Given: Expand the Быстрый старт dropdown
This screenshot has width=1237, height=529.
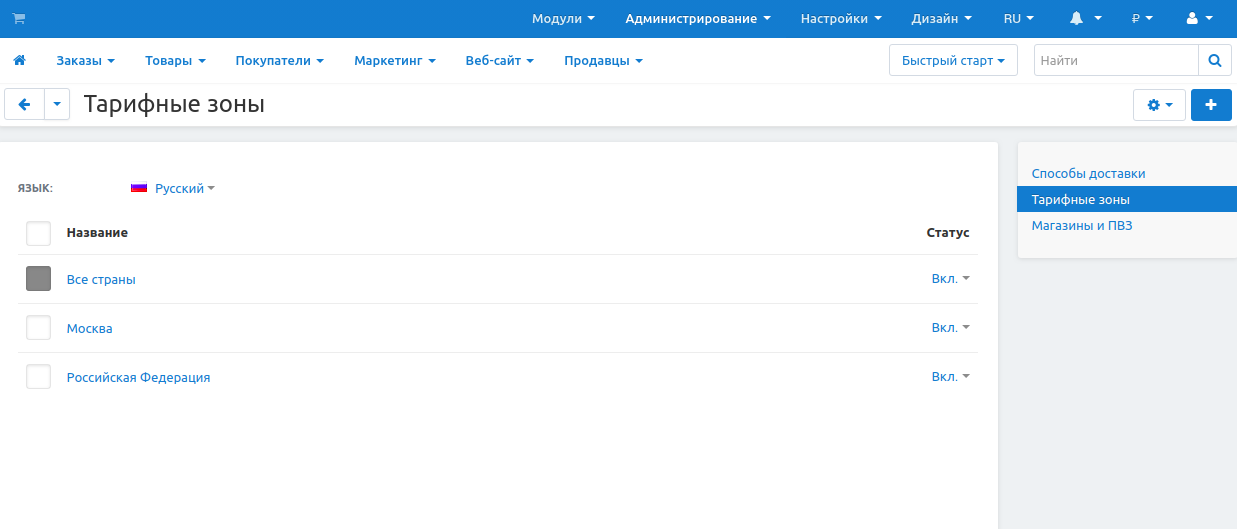Looking at the screenshot, I should [x=952, y=61].
